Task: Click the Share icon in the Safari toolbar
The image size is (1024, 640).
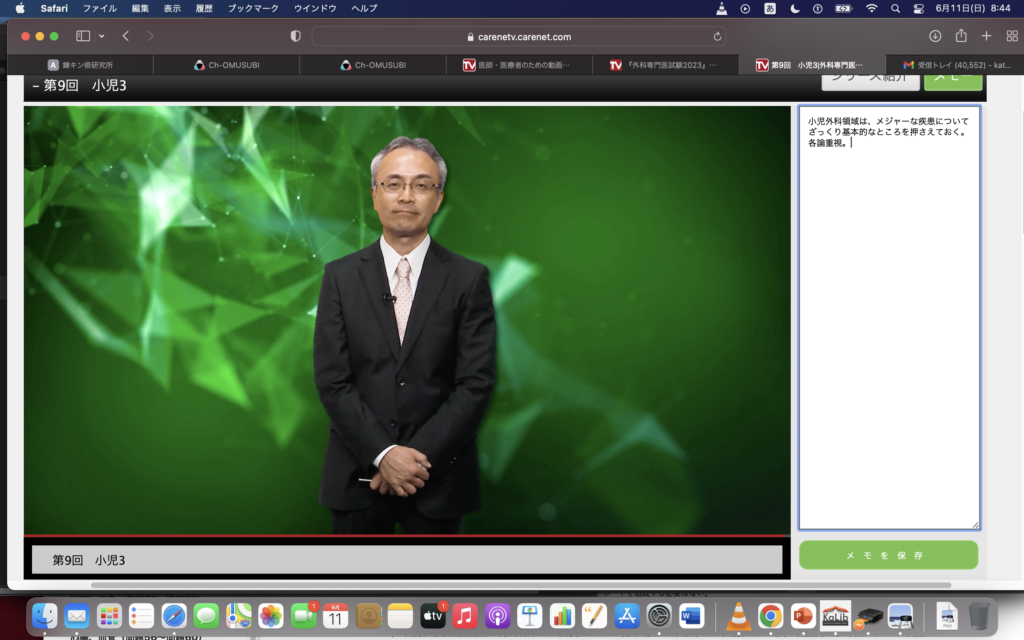Action: point(961,36)
